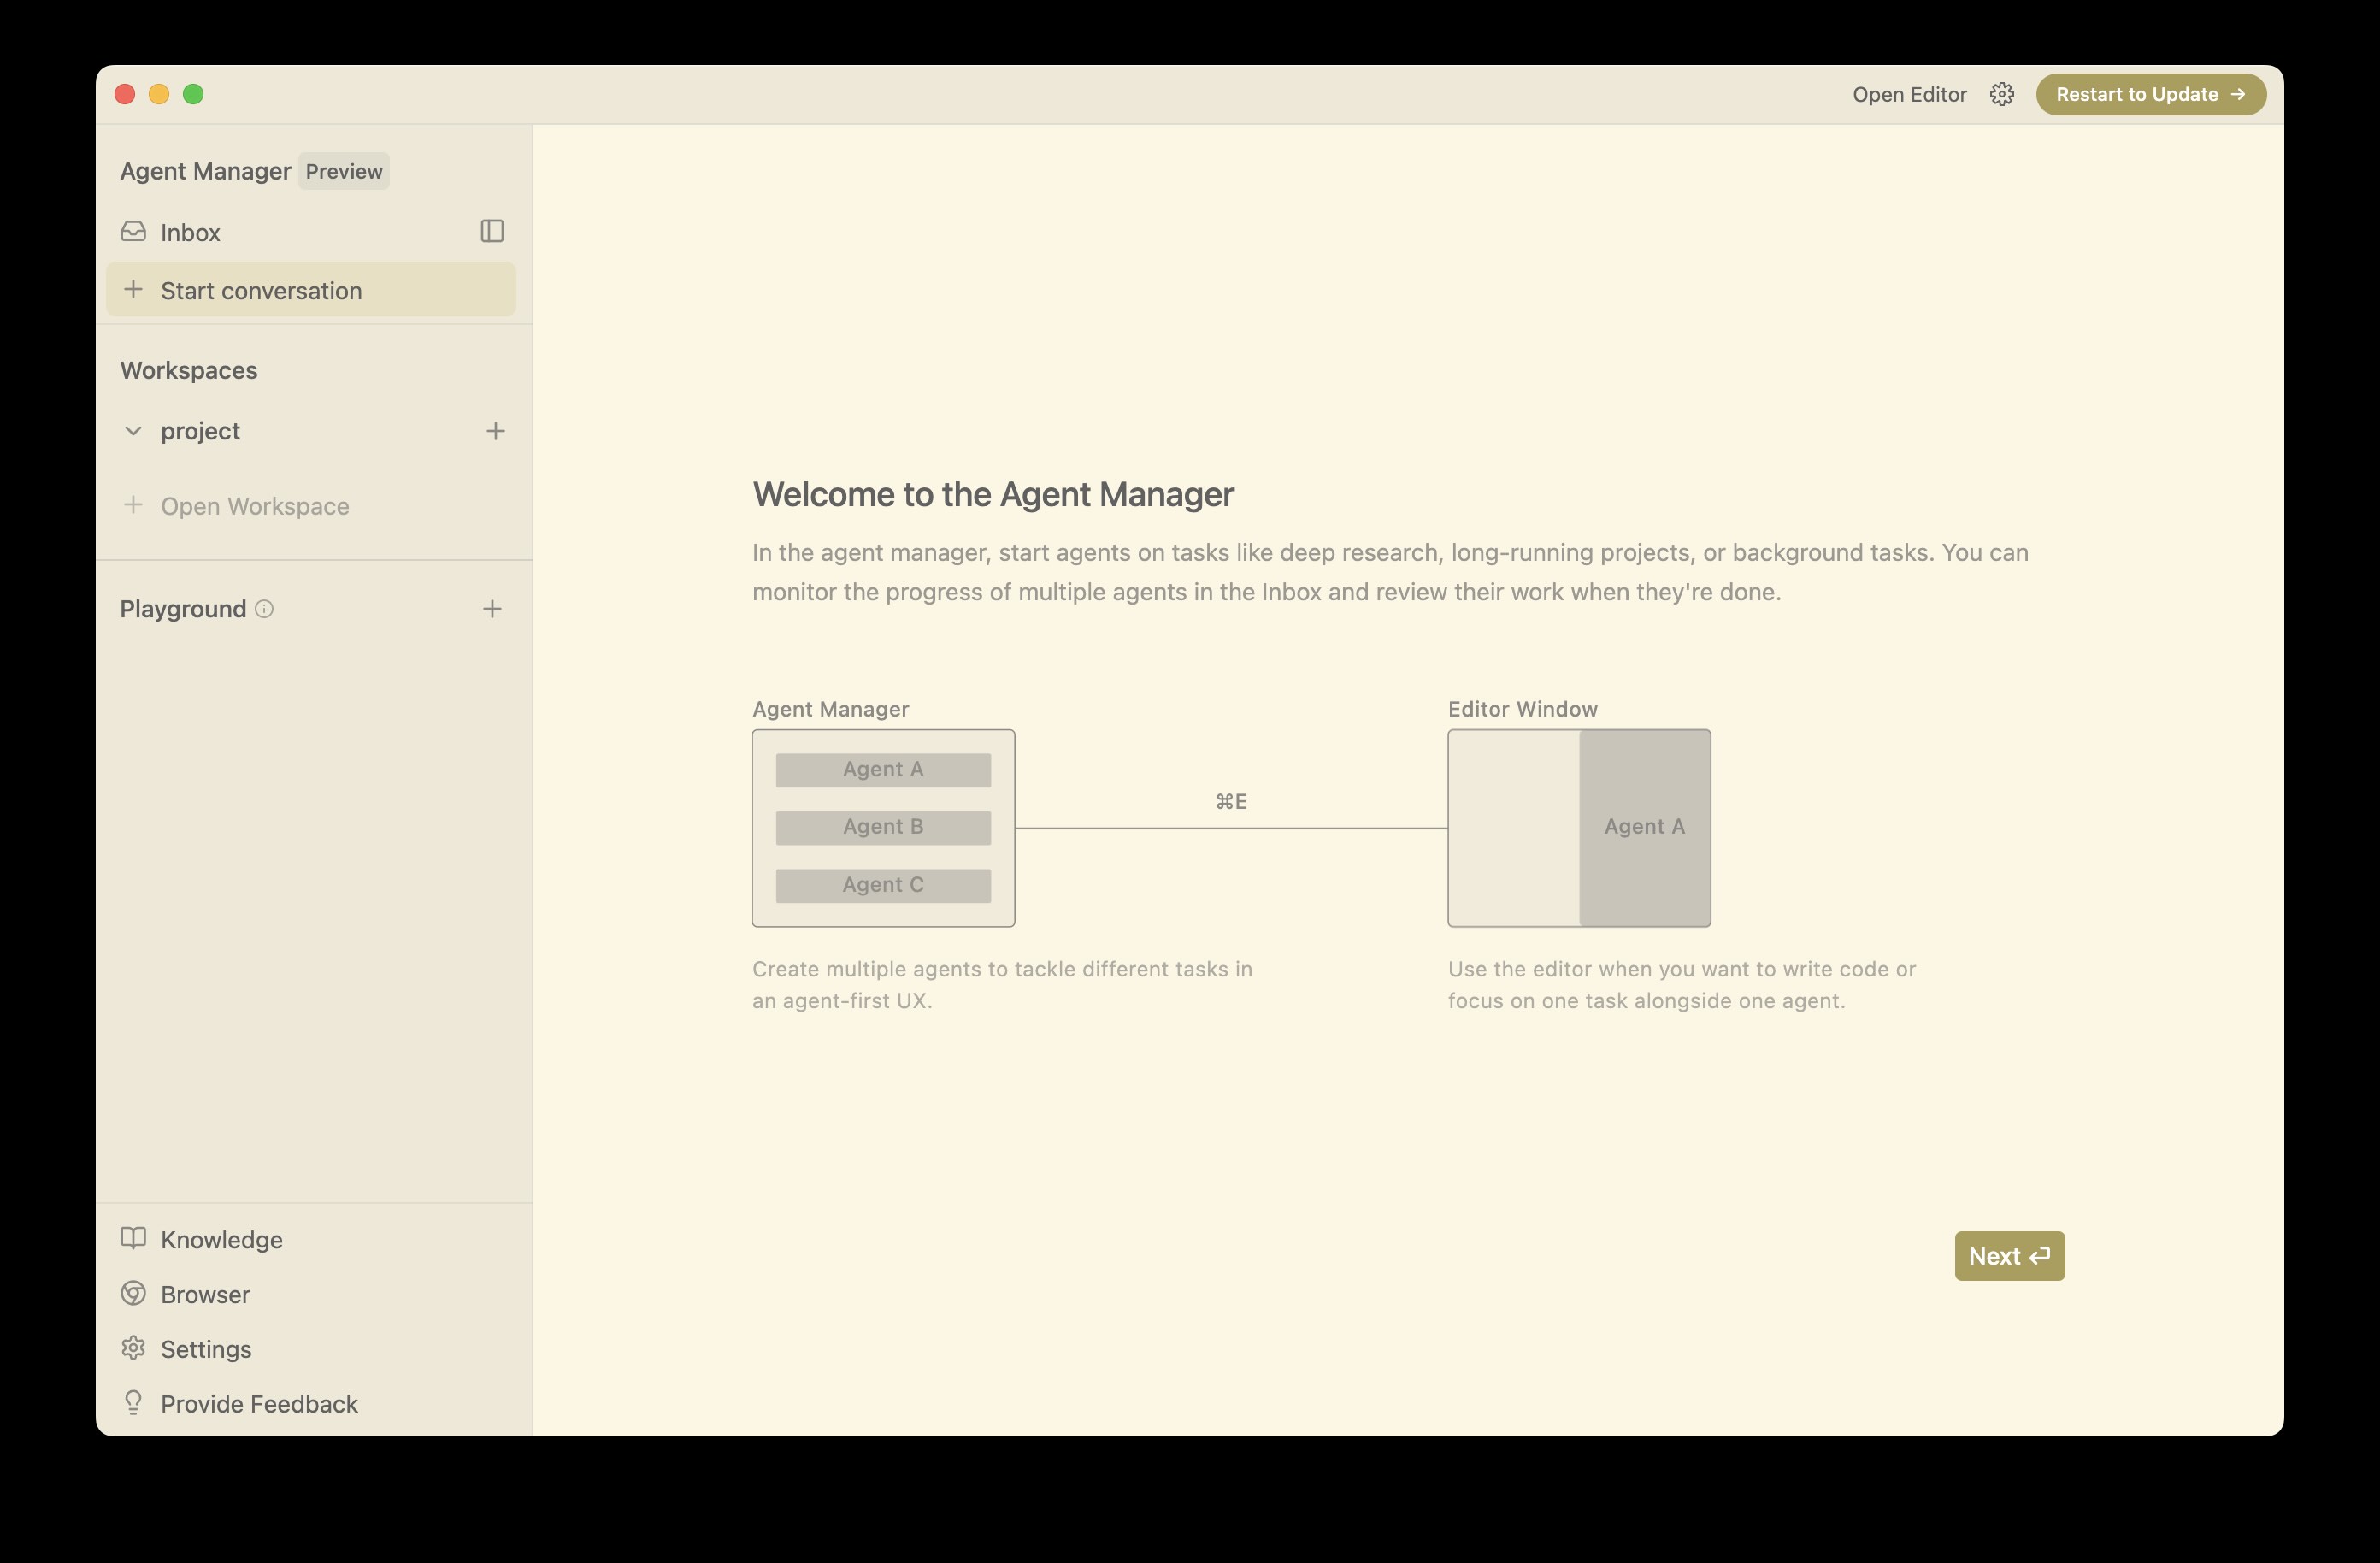2380x1563 pixels.
Task: Collapse the project workspace chevron
Action: click(x=133, y=431)
